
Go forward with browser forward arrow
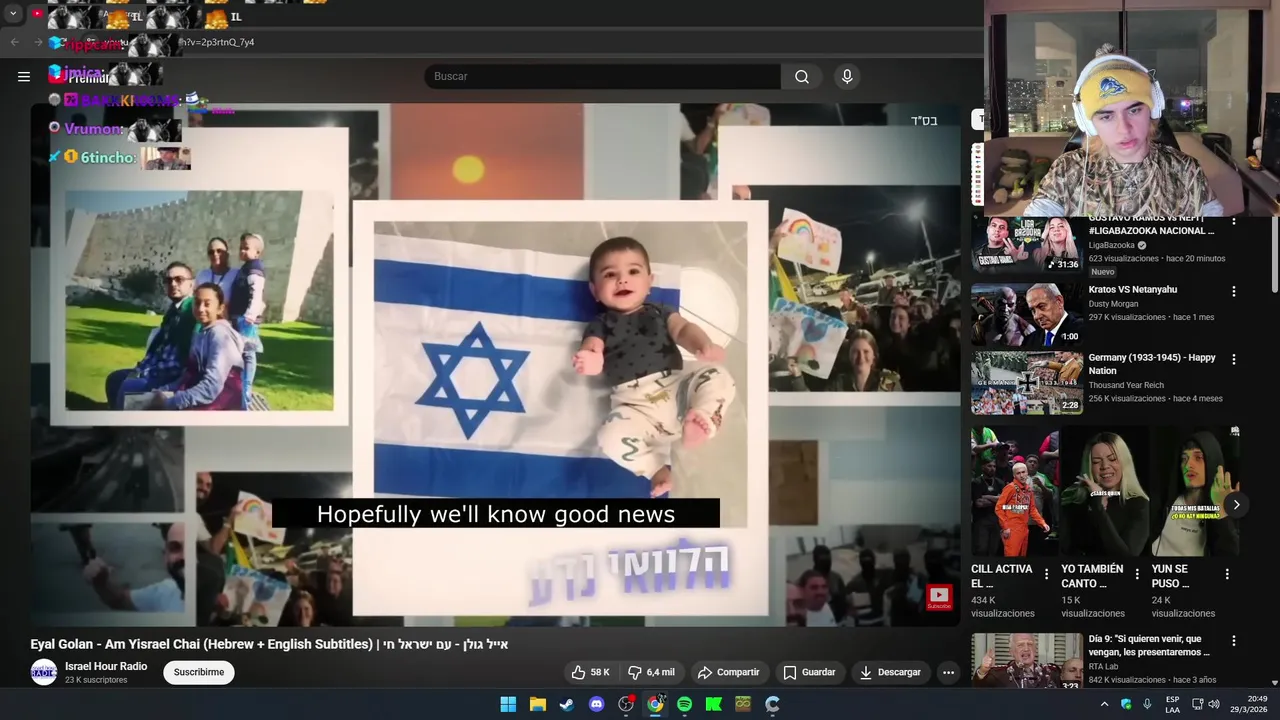click(x=38, y=42)
